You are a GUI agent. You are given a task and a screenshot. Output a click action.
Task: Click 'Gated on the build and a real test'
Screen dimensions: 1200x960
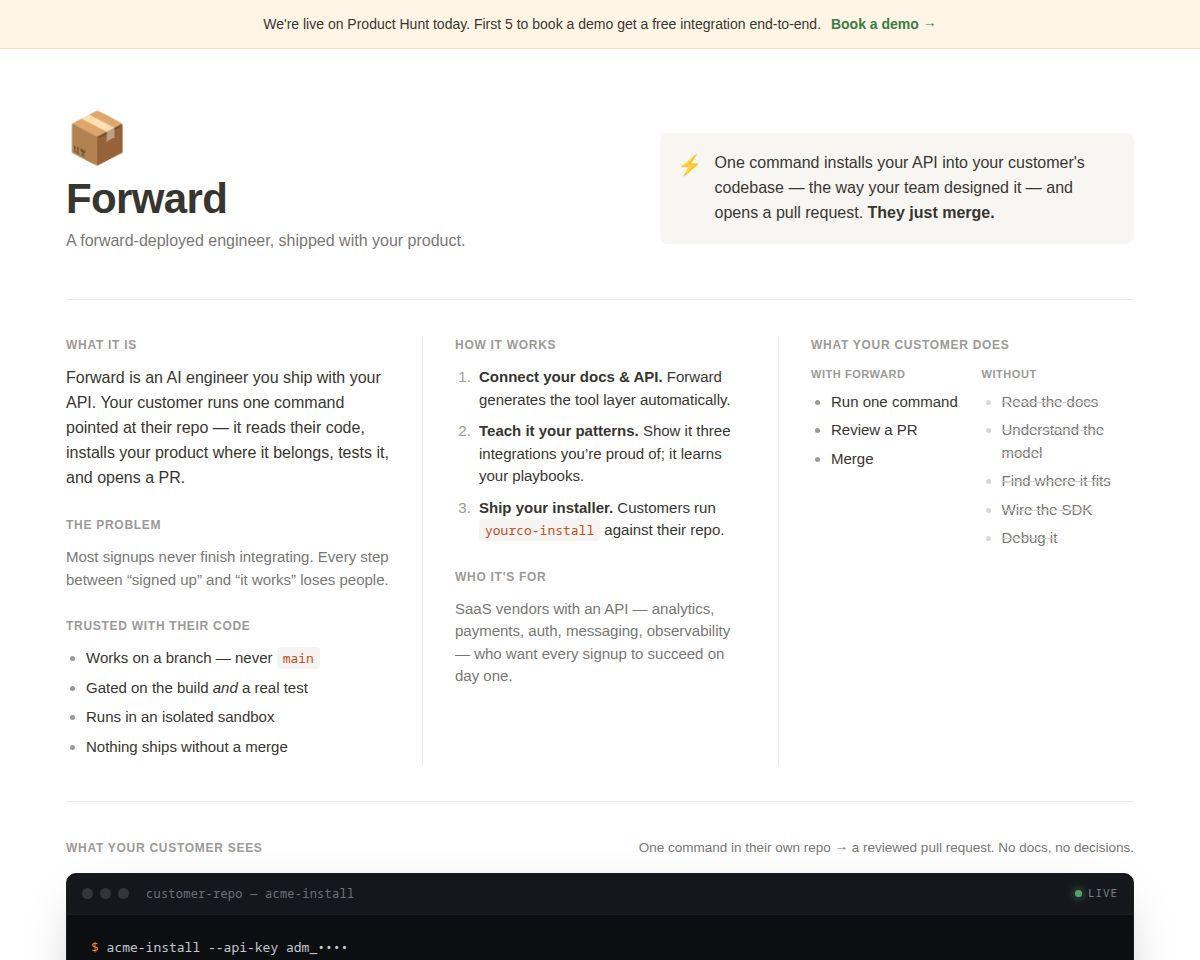tap(197, 688)
